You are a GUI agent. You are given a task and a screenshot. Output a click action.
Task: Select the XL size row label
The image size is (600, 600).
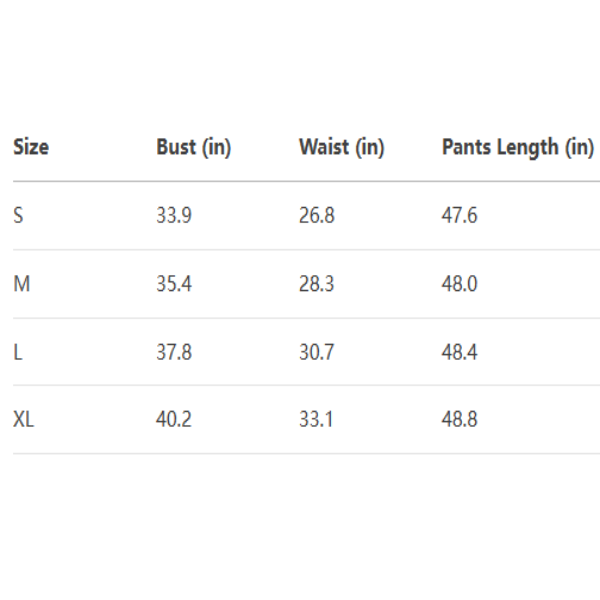[x=24, y=420]
